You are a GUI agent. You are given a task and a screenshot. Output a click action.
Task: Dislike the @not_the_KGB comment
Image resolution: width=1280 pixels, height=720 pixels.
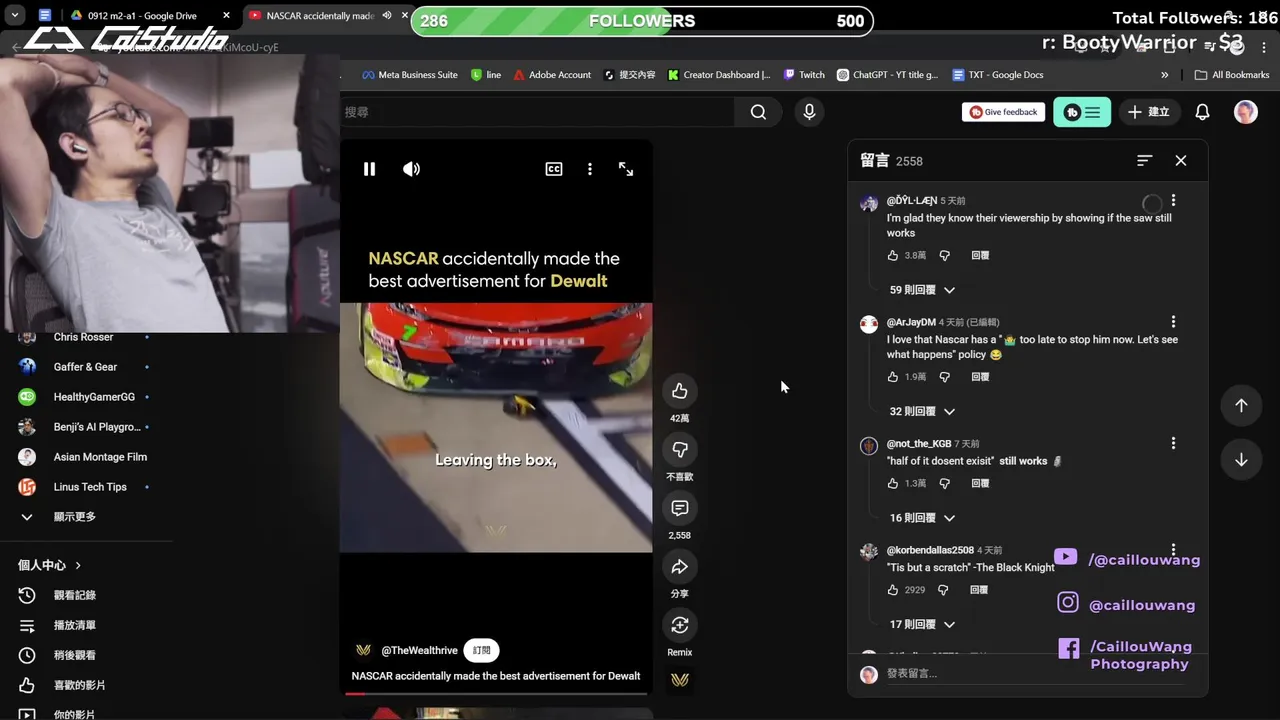(x=944, y=483)
